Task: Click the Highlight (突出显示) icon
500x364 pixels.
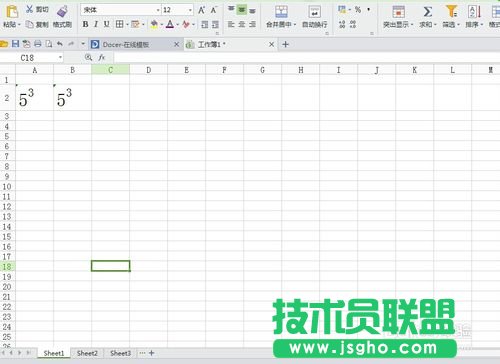Action: tap(398, 12)
